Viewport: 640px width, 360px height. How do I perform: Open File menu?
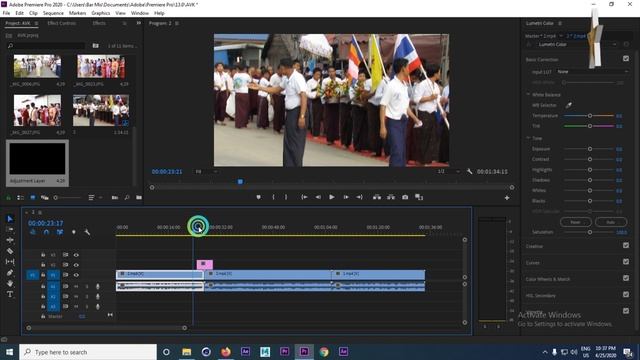click(6, 13)
